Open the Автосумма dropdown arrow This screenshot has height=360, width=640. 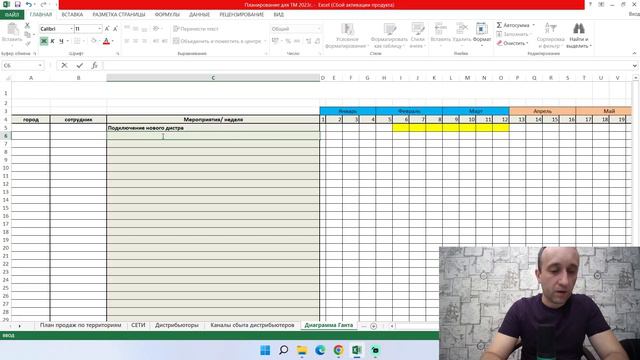pyautogui.click(x=533, y=25)
